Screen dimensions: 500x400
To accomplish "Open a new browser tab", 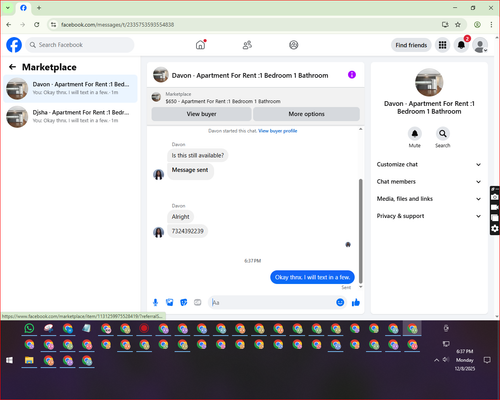I will click(39, 8).
